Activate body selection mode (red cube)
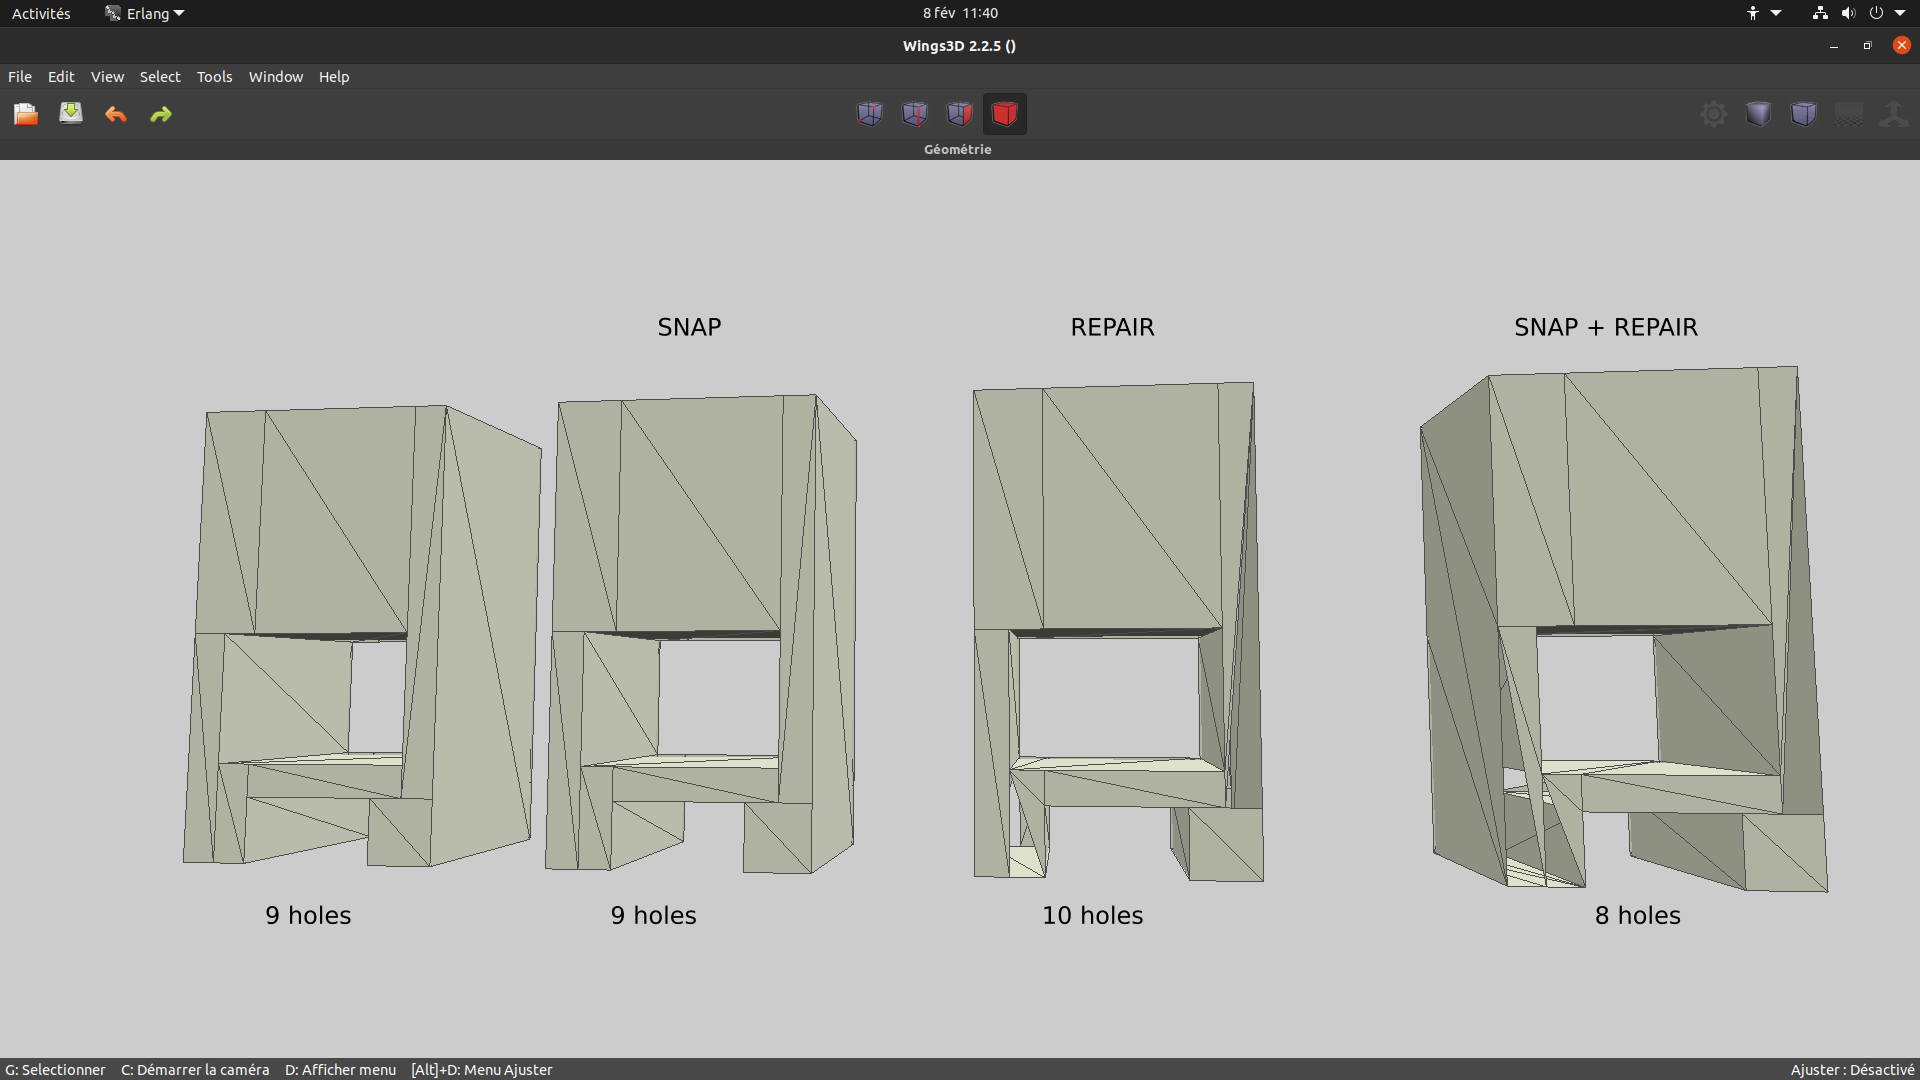 pyautogui.click(x=1005, y=113)
